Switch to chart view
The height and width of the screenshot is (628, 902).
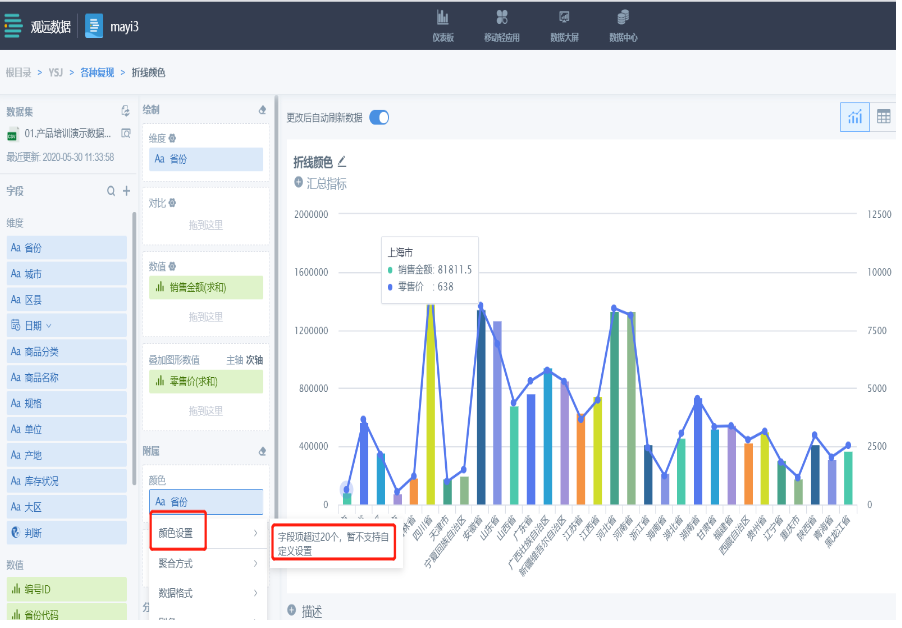click(855, 117)
